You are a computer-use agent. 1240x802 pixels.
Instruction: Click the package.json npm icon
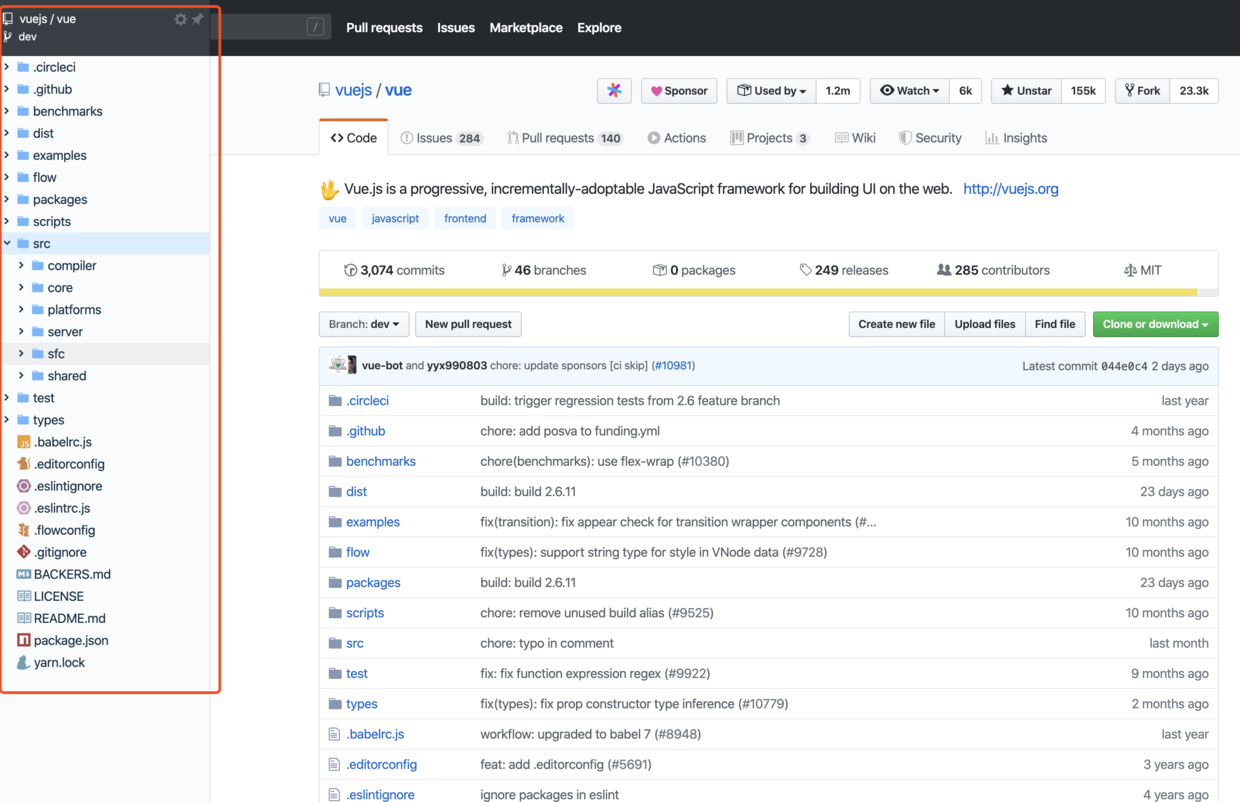[x=24, y=640]
